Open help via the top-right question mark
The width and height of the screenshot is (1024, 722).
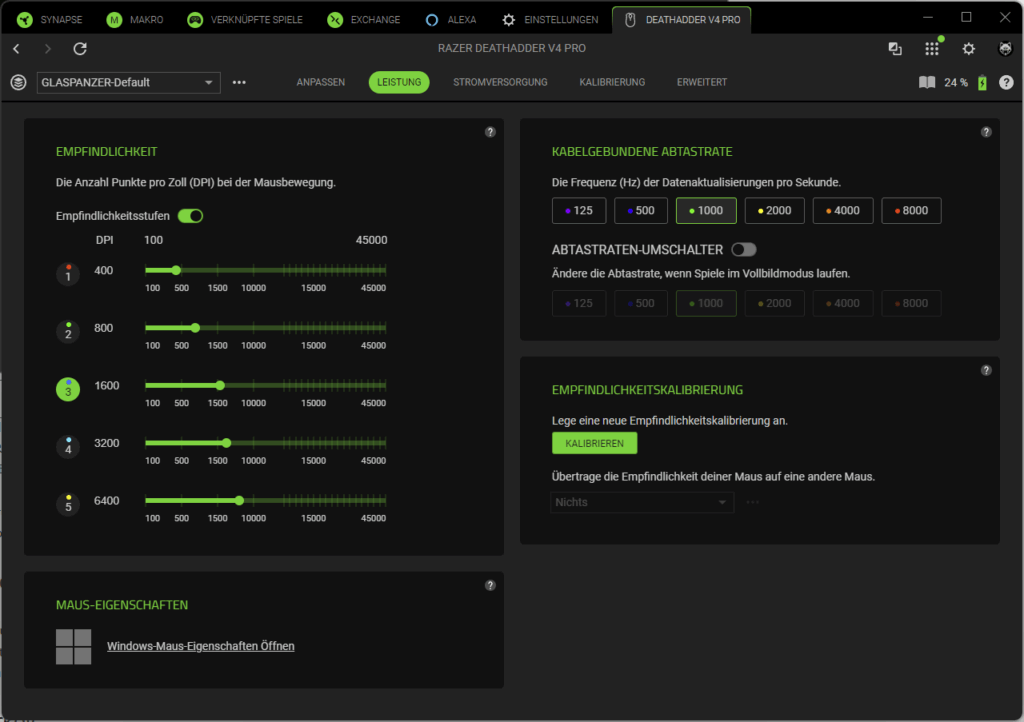[x=1006, y=82]
